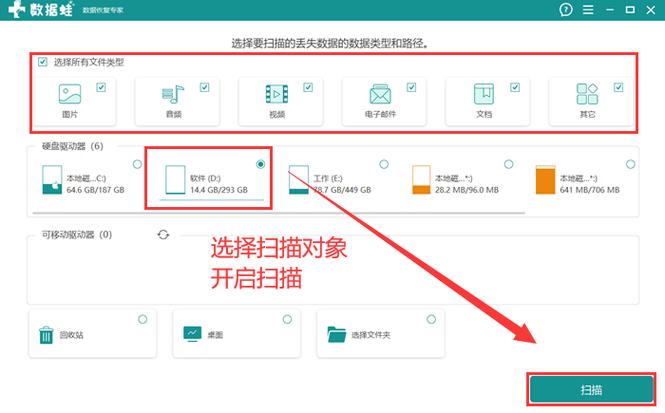Screen dimensions: 665x413
Task: Click the 工作 (E:) drive icon
Action: tap(299, 180)
